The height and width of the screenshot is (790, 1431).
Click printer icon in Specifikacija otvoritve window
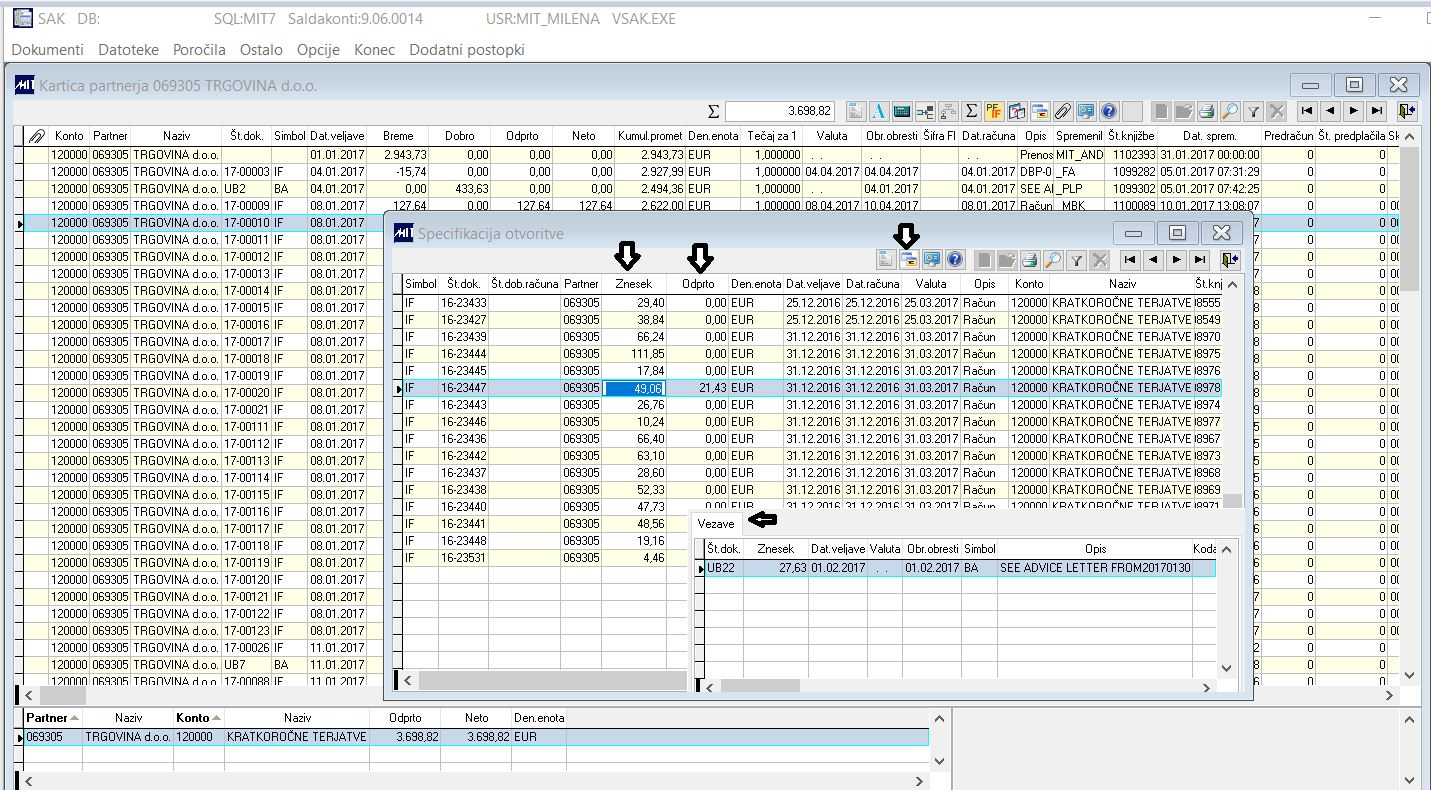pyautogui.click(x=1029, y=260)
